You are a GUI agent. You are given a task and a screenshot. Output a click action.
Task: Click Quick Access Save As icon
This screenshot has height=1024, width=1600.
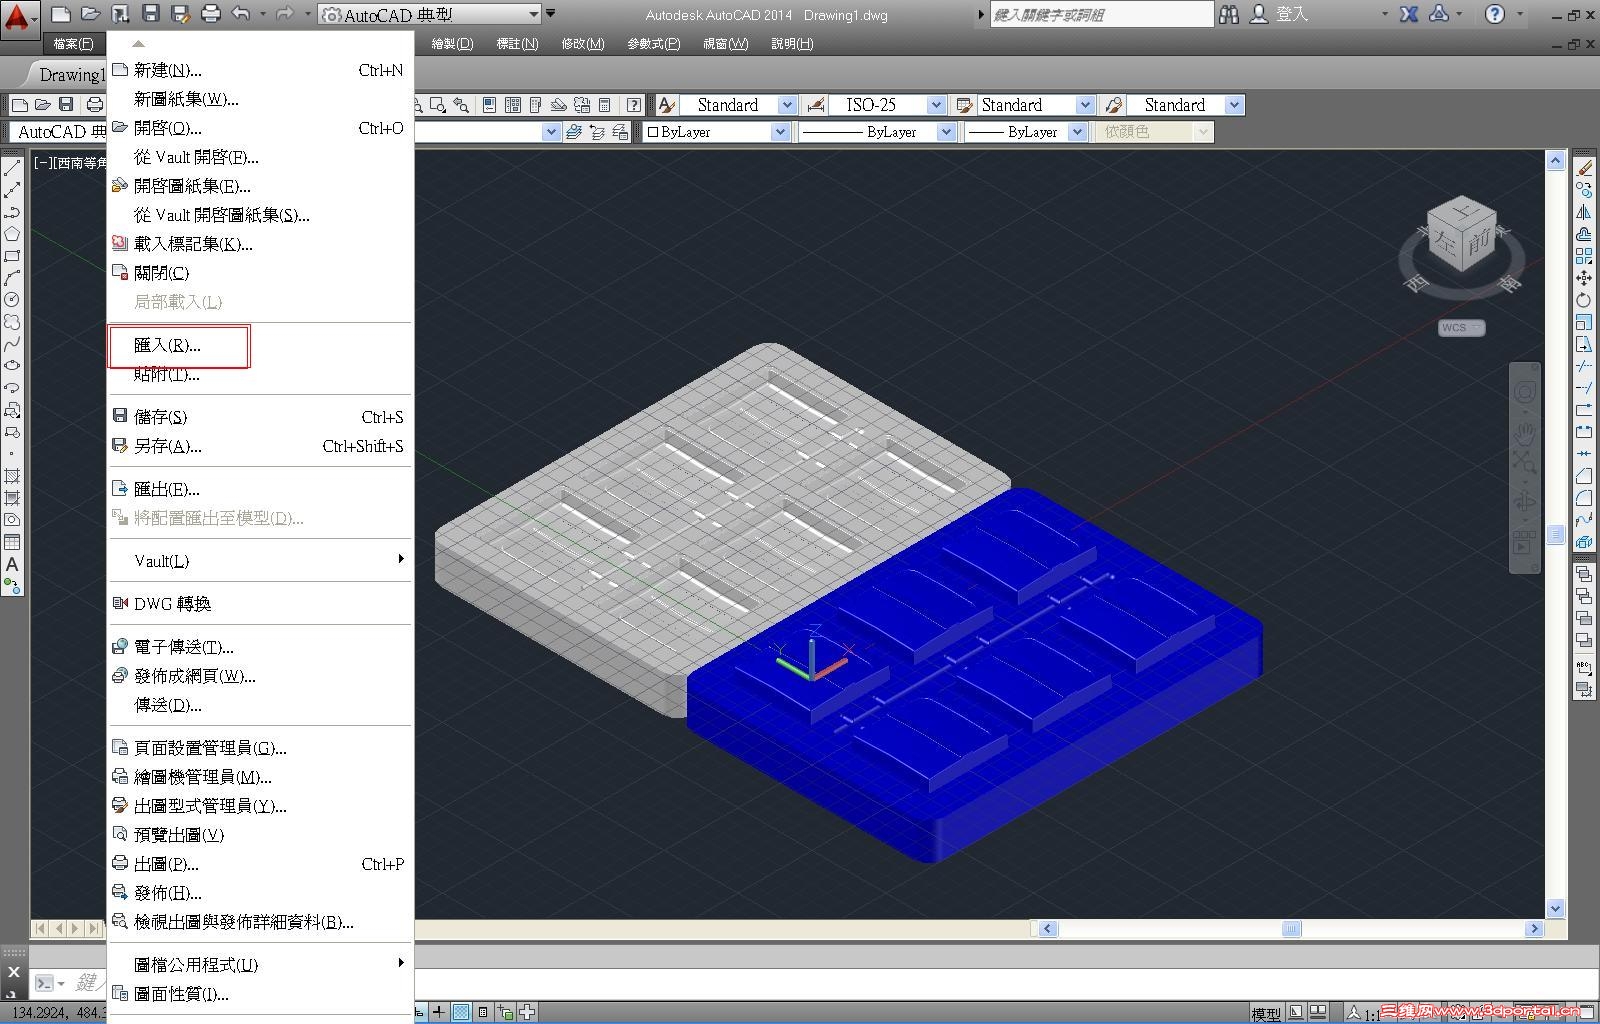[181, 14]
